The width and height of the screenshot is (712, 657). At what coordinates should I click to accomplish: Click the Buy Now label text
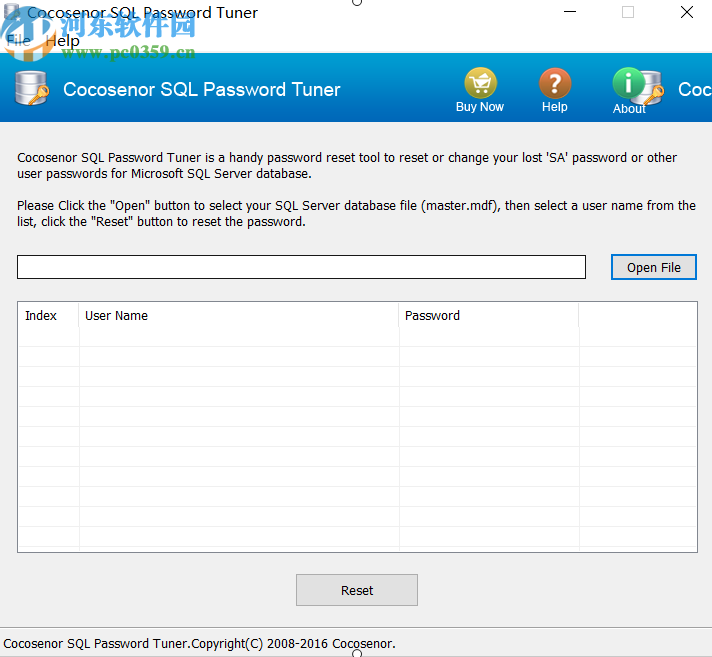(480, 107)
